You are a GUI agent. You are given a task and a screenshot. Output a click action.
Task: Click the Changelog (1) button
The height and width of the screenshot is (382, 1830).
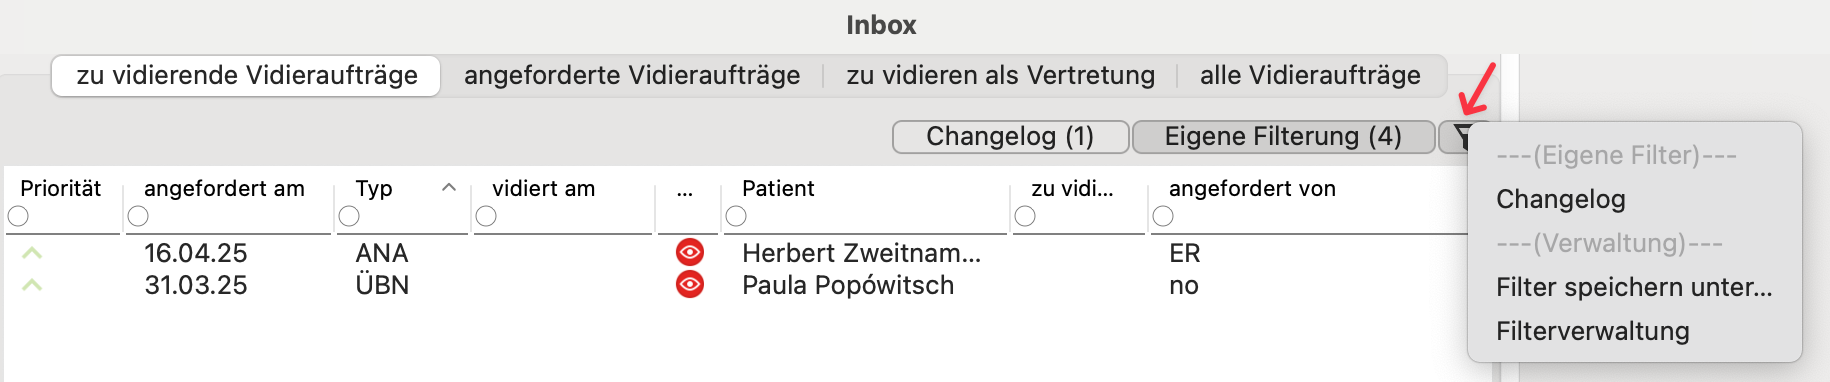point(1010,137)
